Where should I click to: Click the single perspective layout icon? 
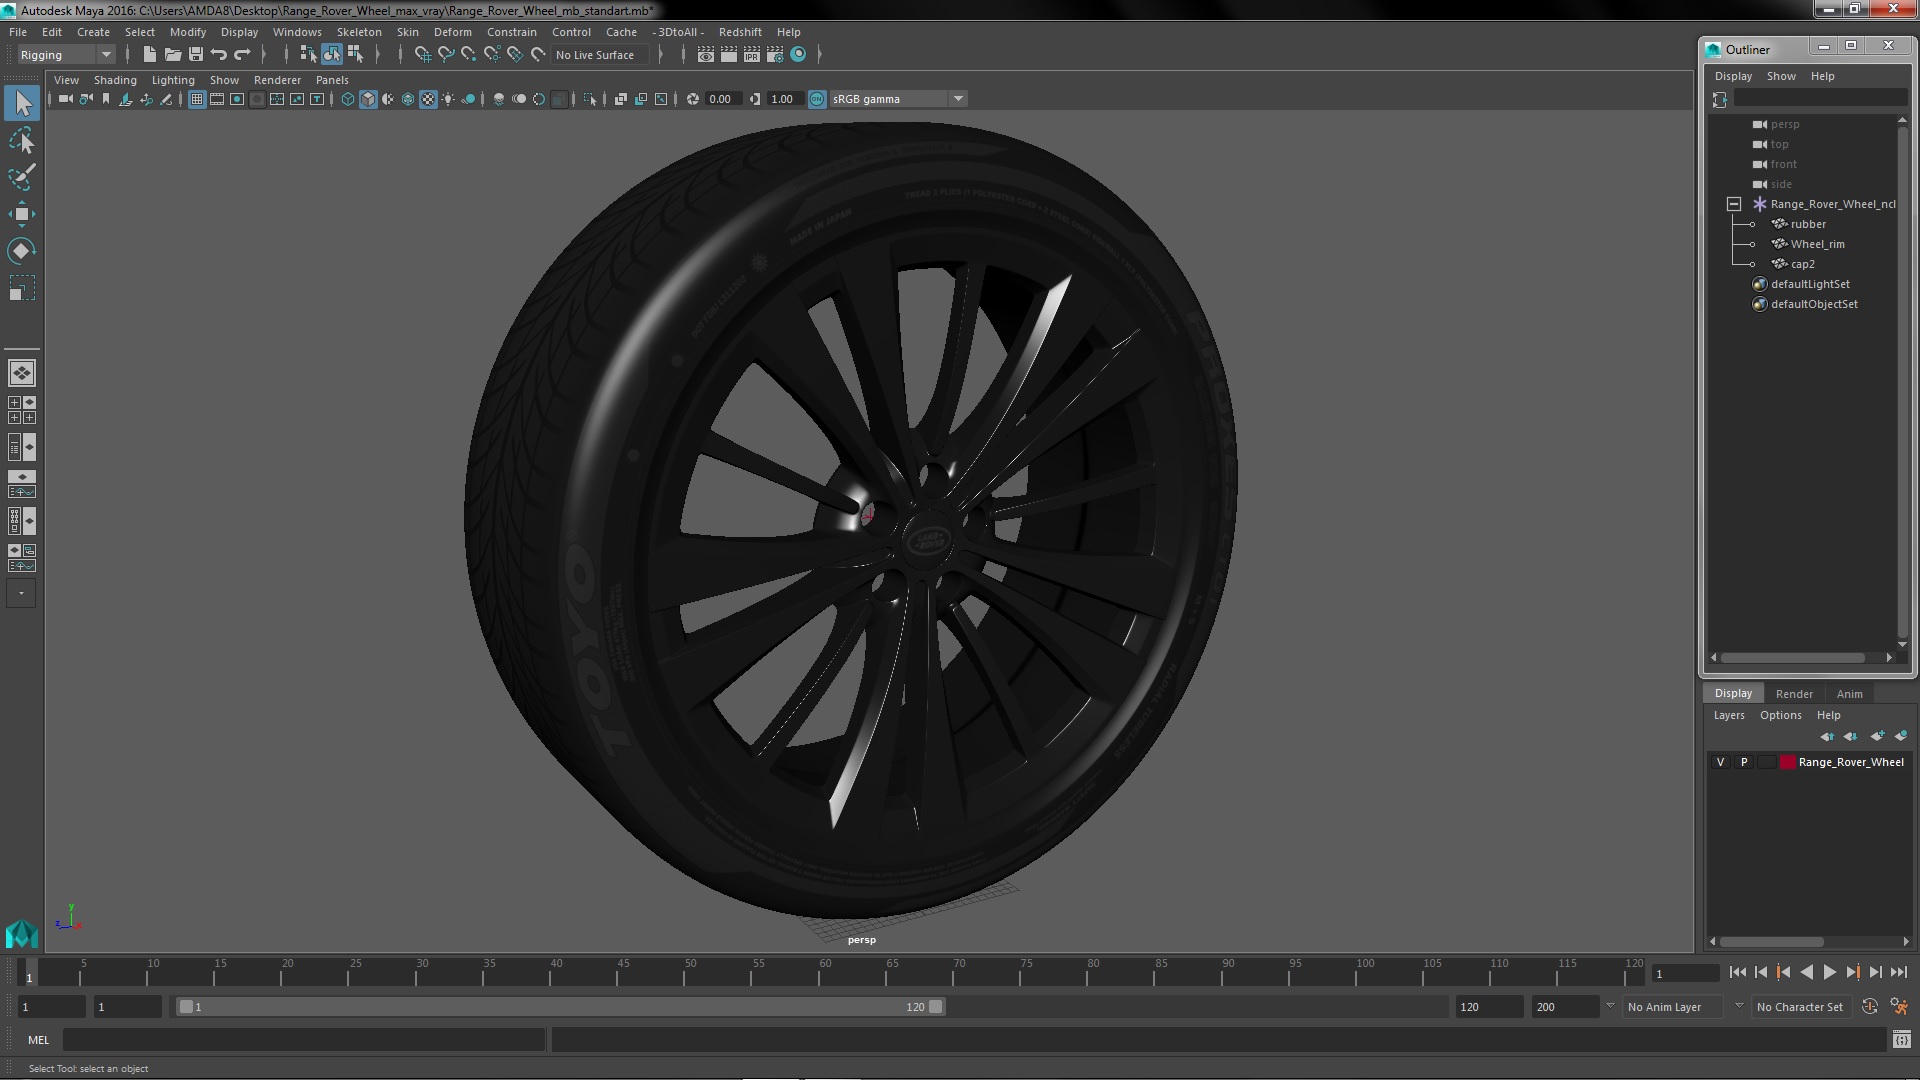click(22, 373)
